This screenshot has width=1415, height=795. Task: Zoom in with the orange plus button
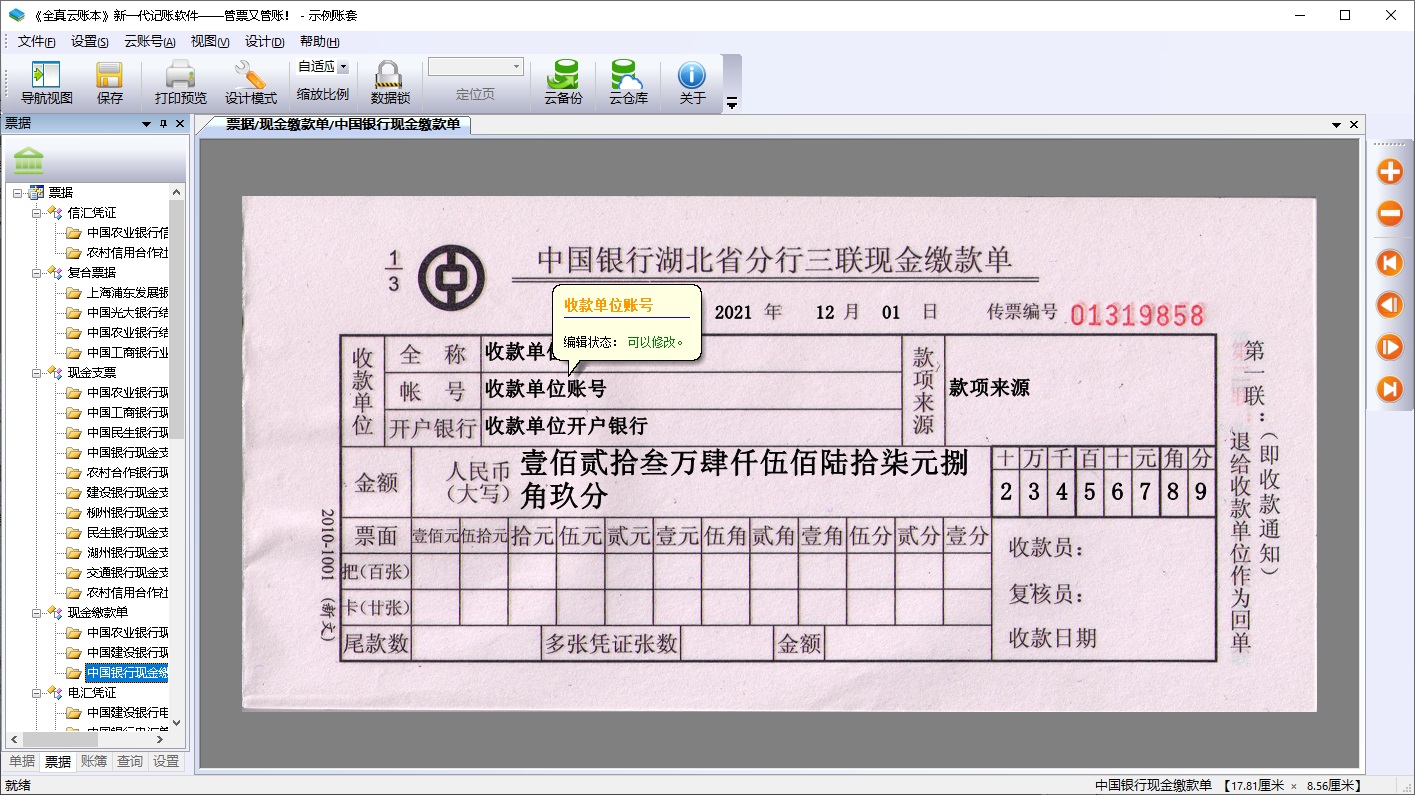tap(1390, 172)
